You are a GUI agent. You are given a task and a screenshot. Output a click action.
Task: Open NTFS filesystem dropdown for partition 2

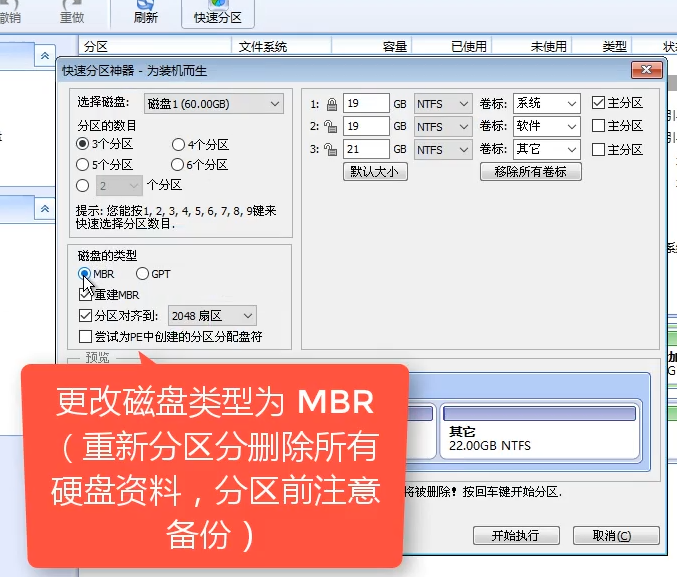(x=443, y=127)
